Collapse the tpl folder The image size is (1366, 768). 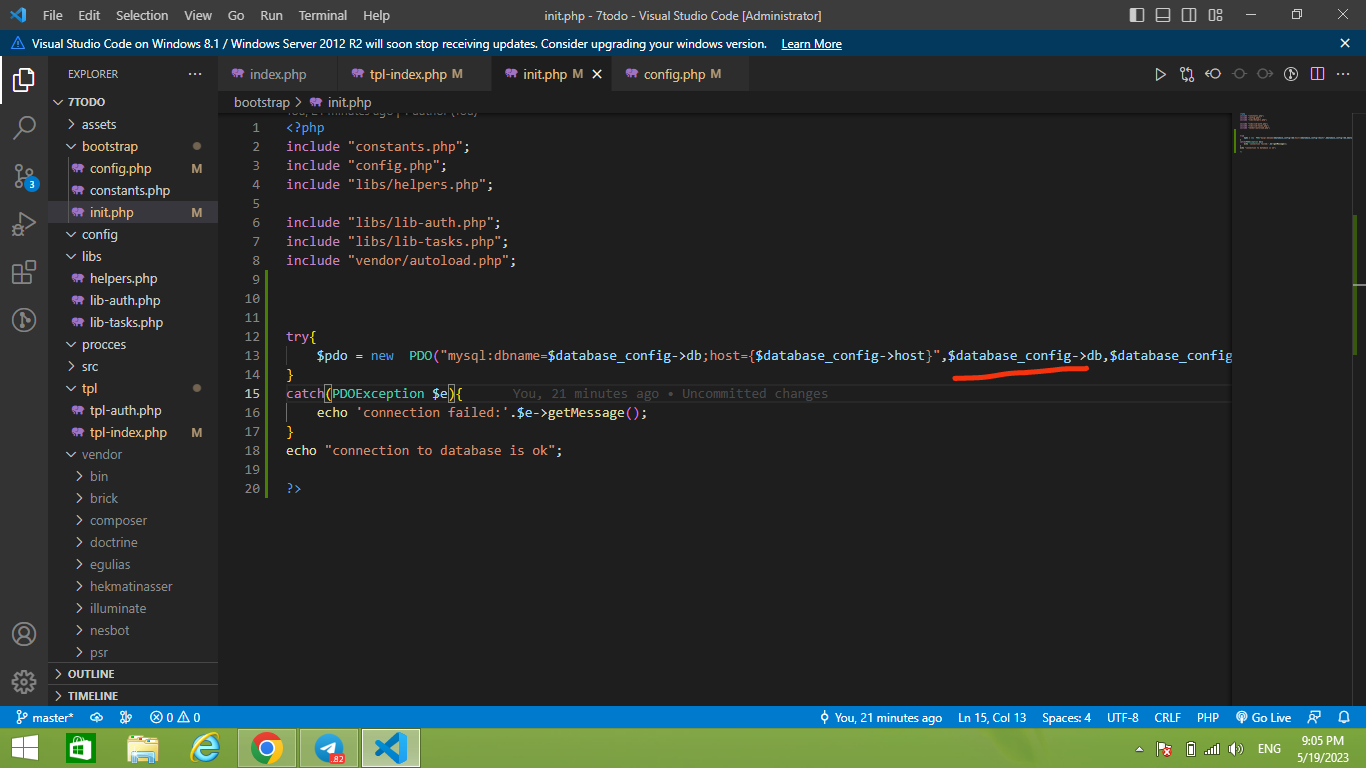point(133,388)
